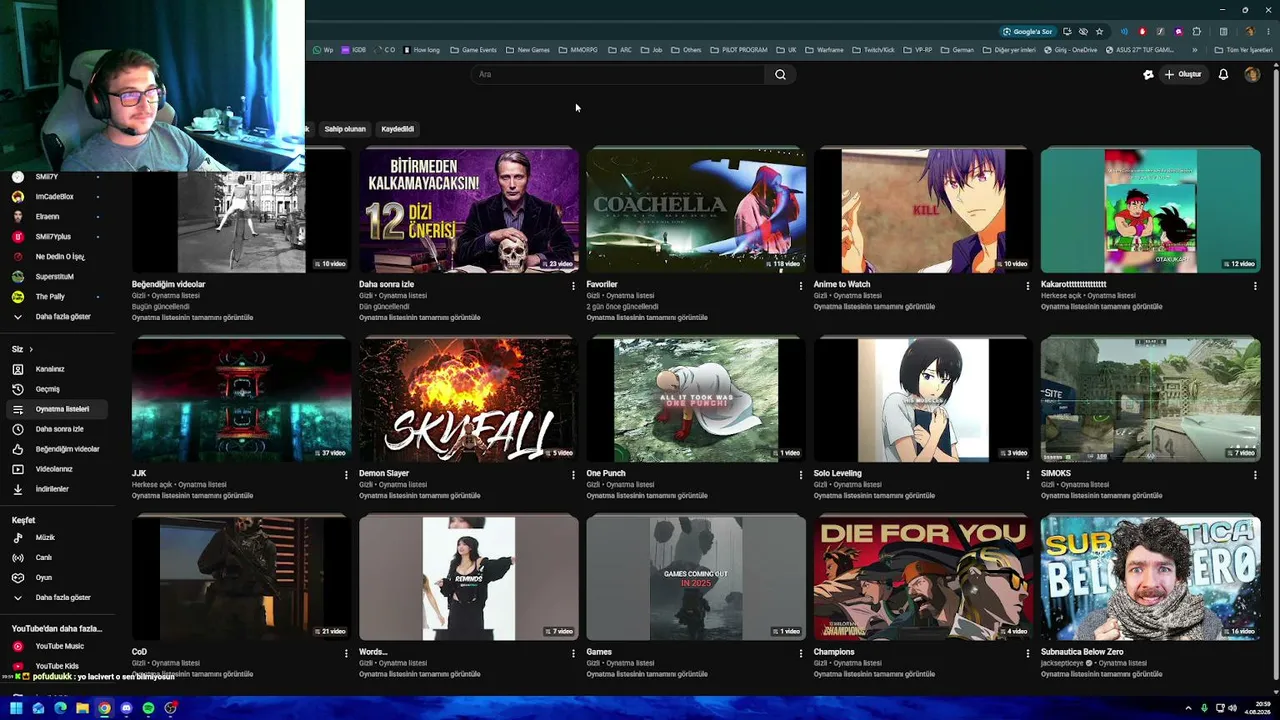Open options menu for Kakarotttttttttttt playlist
The width and height of the screenshot is (1280, 720).
(x=1255, y=286)
